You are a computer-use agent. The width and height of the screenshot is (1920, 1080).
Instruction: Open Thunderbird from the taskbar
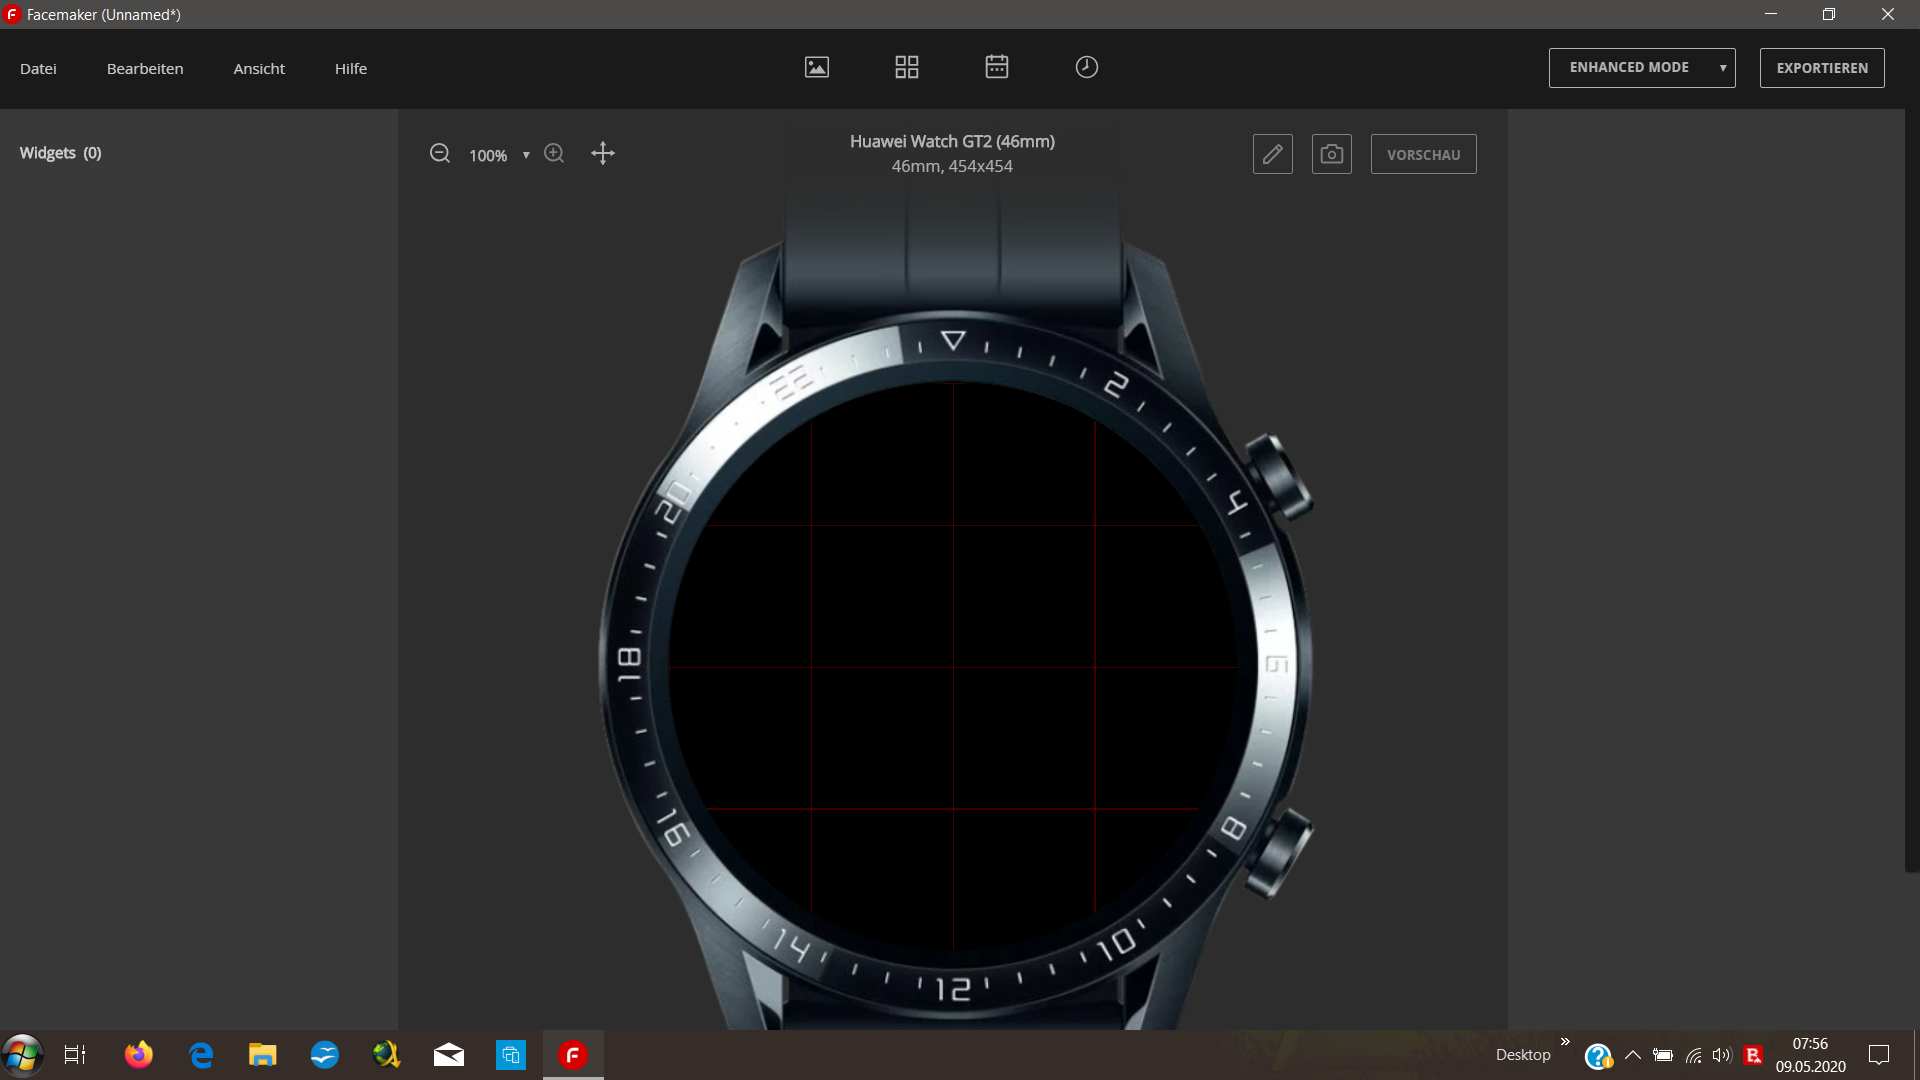tap(325, 1055)
